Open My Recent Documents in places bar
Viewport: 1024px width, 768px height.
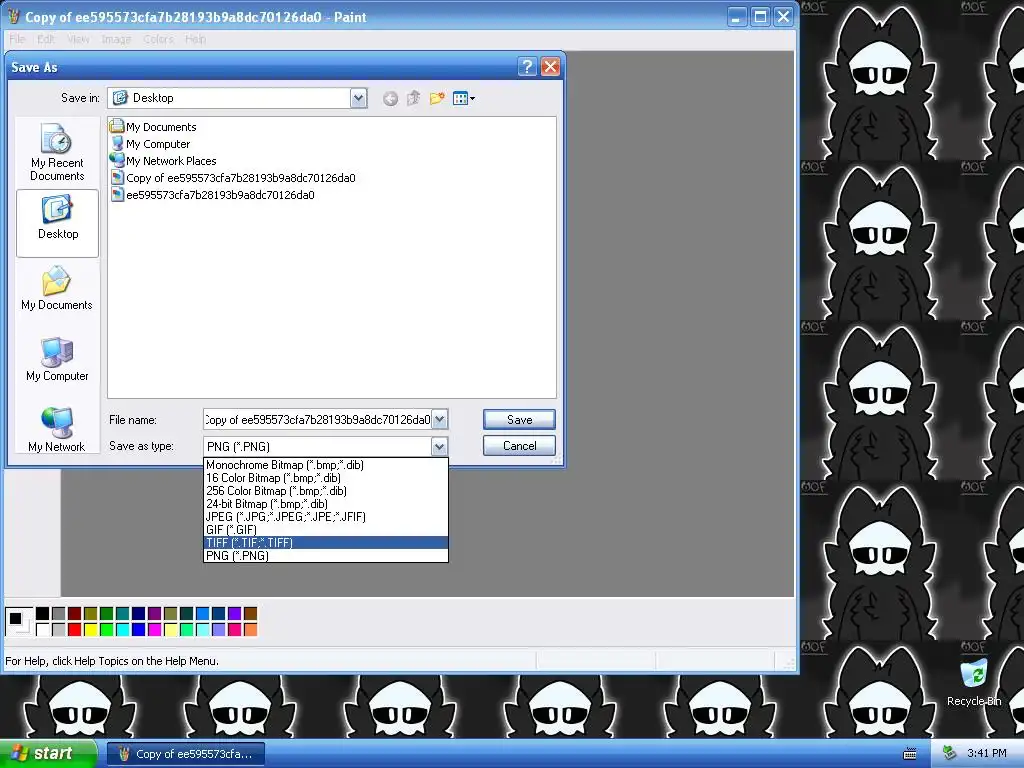point(57,153)
